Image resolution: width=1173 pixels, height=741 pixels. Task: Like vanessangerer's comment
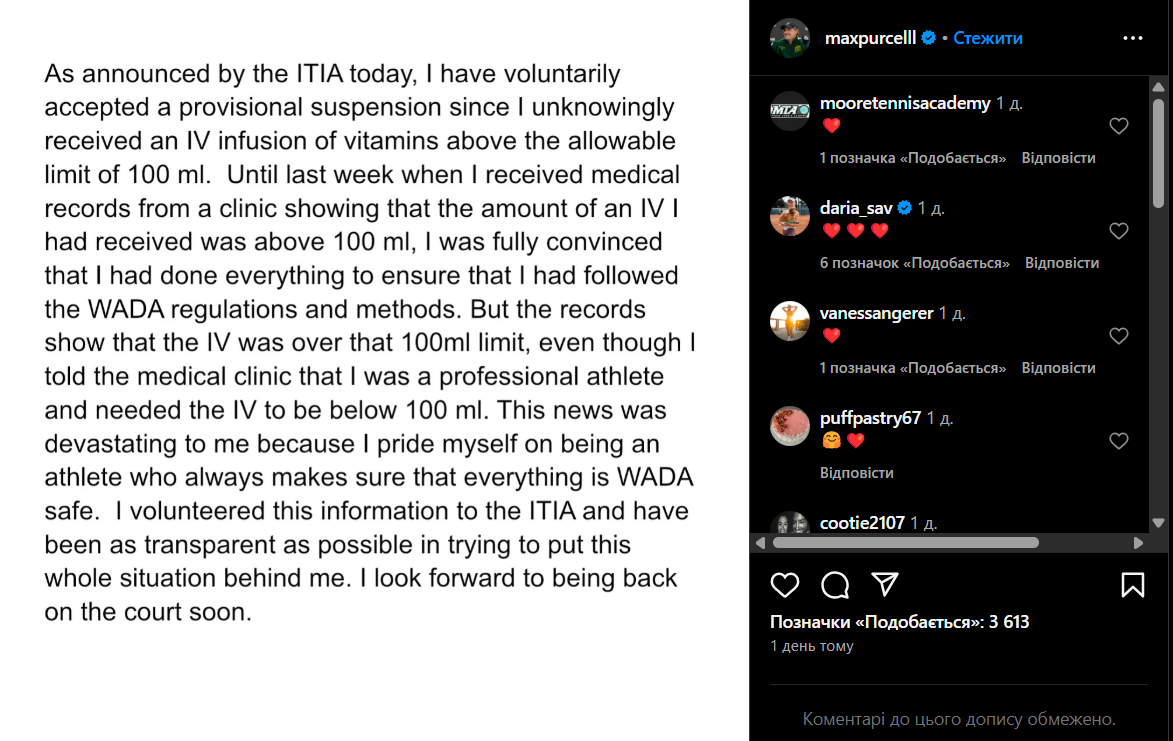(x=1118, y=336)
